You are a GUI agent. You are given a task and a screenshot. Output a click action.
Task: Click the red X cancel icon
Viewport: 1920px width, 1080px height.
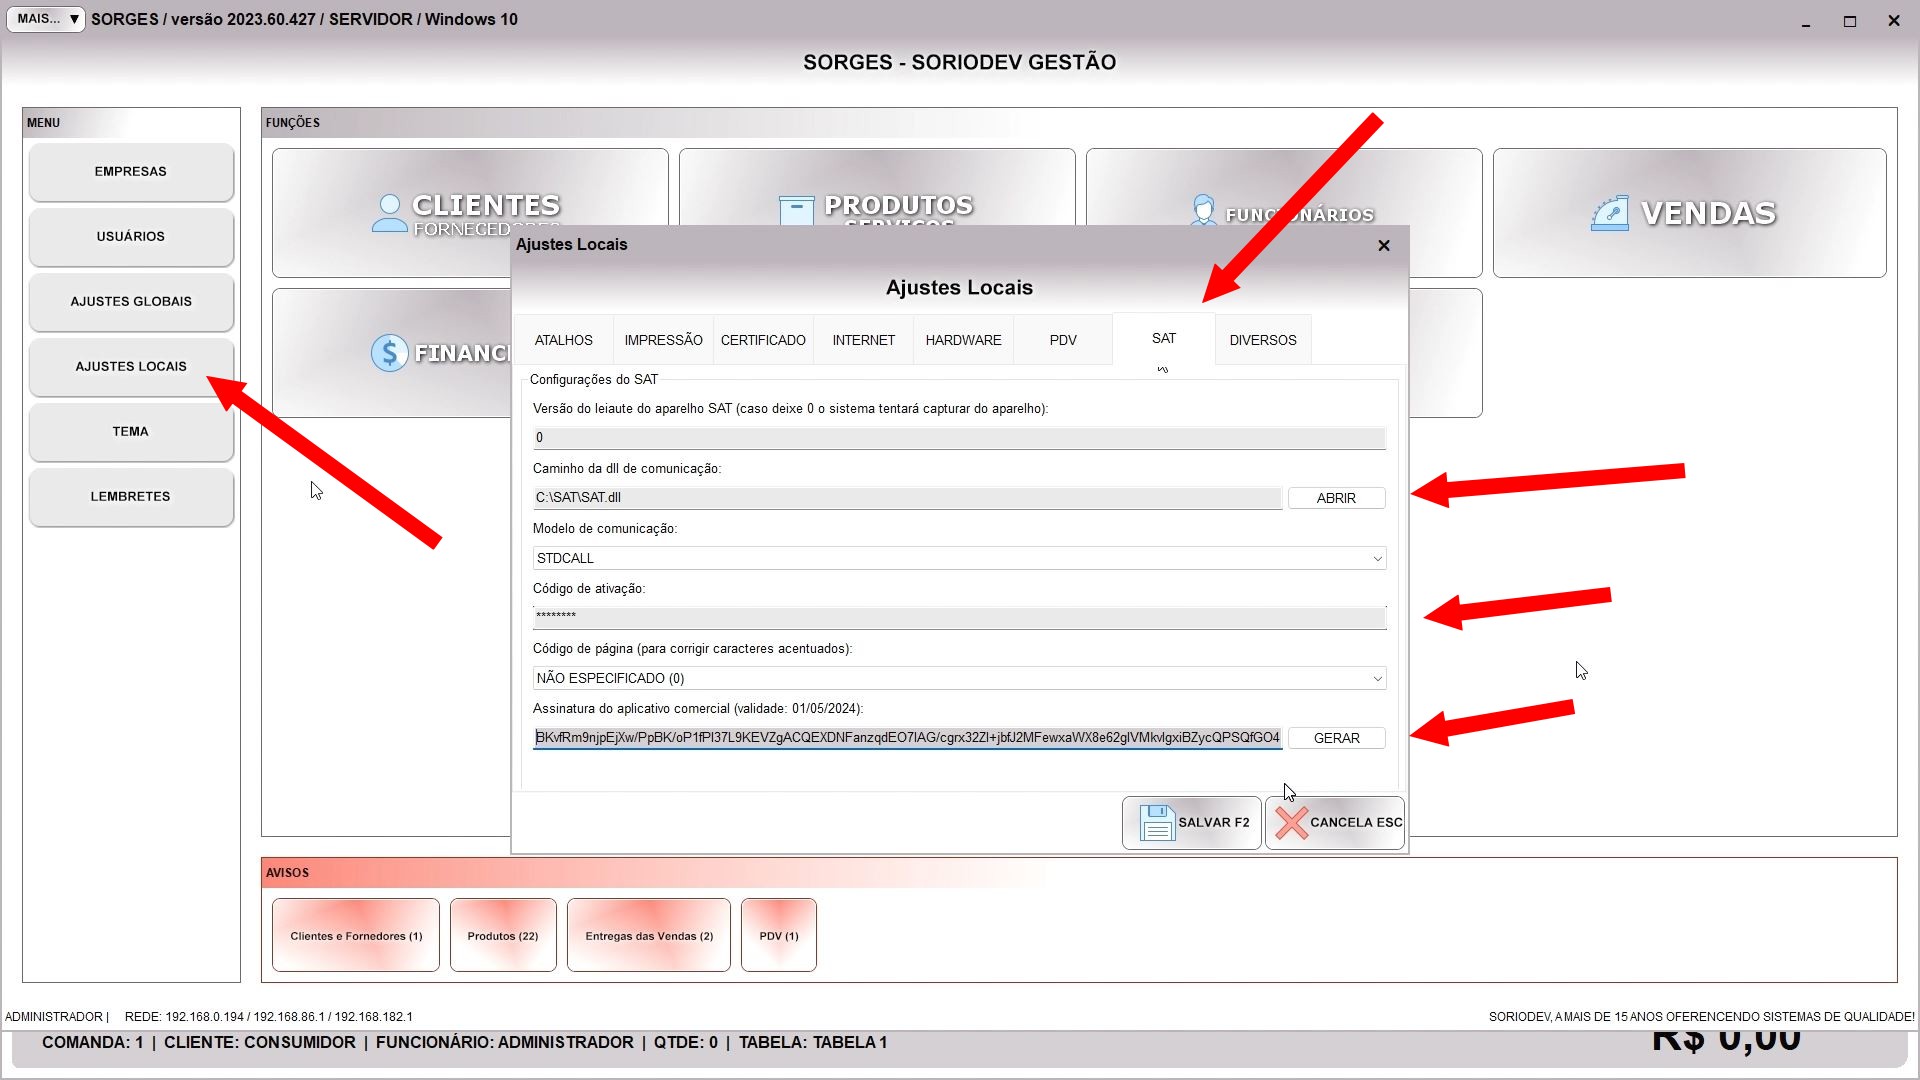1291,823
